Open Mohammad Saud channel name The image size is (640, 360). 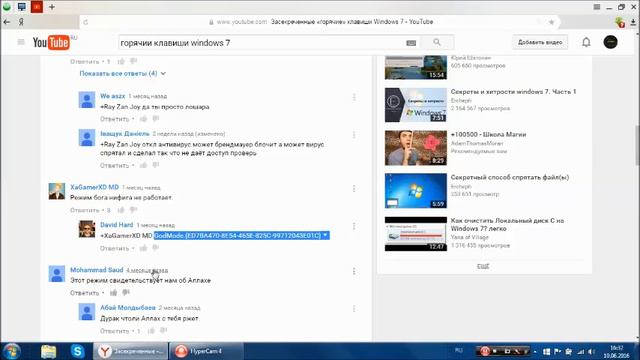pos(96,270)
